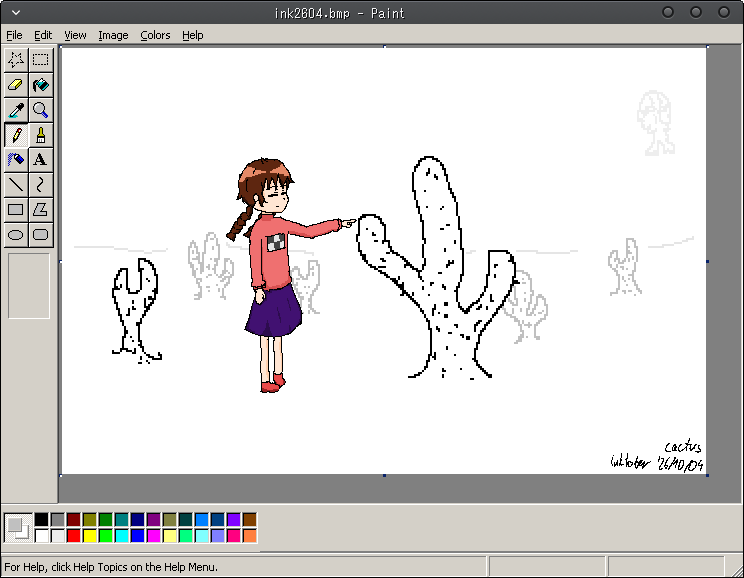Pick the Rectangle shape tool
The width and height of the screenshot is (744, 578).
(x=16, y=209)
